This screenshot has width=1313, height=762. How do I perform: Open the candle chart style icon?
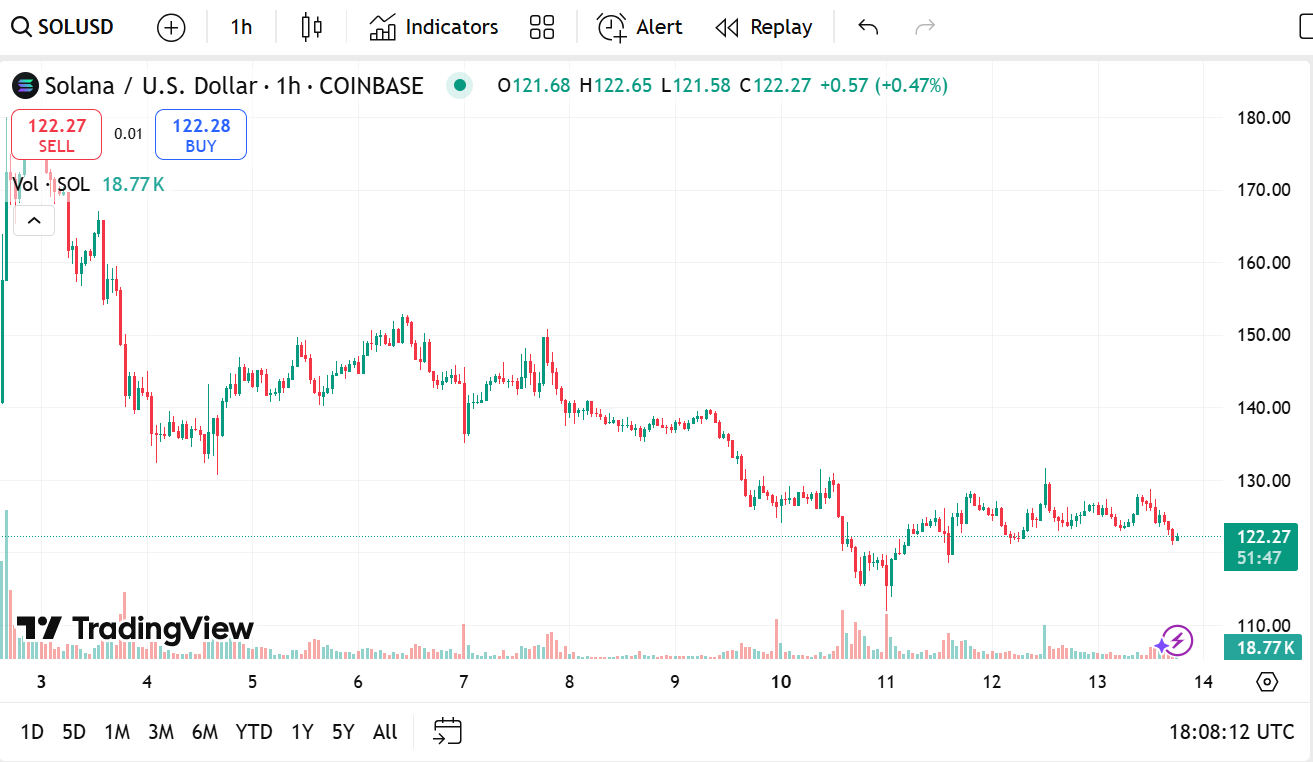tap(310, 27)
